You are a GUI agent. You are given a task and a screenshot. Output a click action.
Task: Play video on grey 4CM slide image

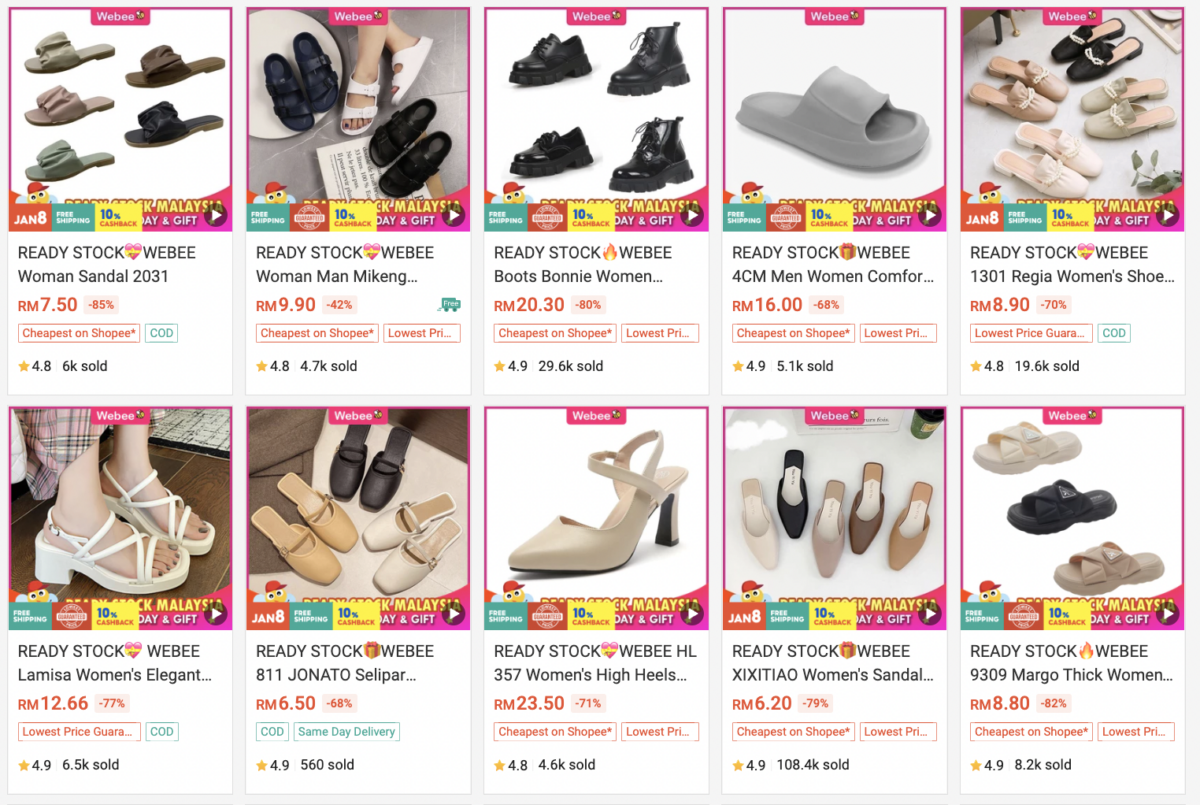(x=929, y=215)
